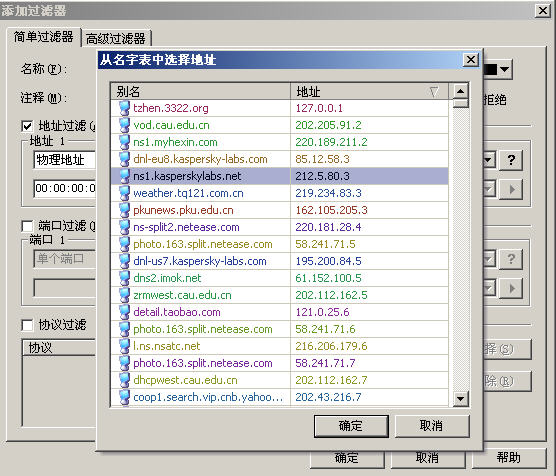This screenshot has width=556, height=476.
Task: Click the icon beside detail.taobao.com
Action: pos(124,312)
